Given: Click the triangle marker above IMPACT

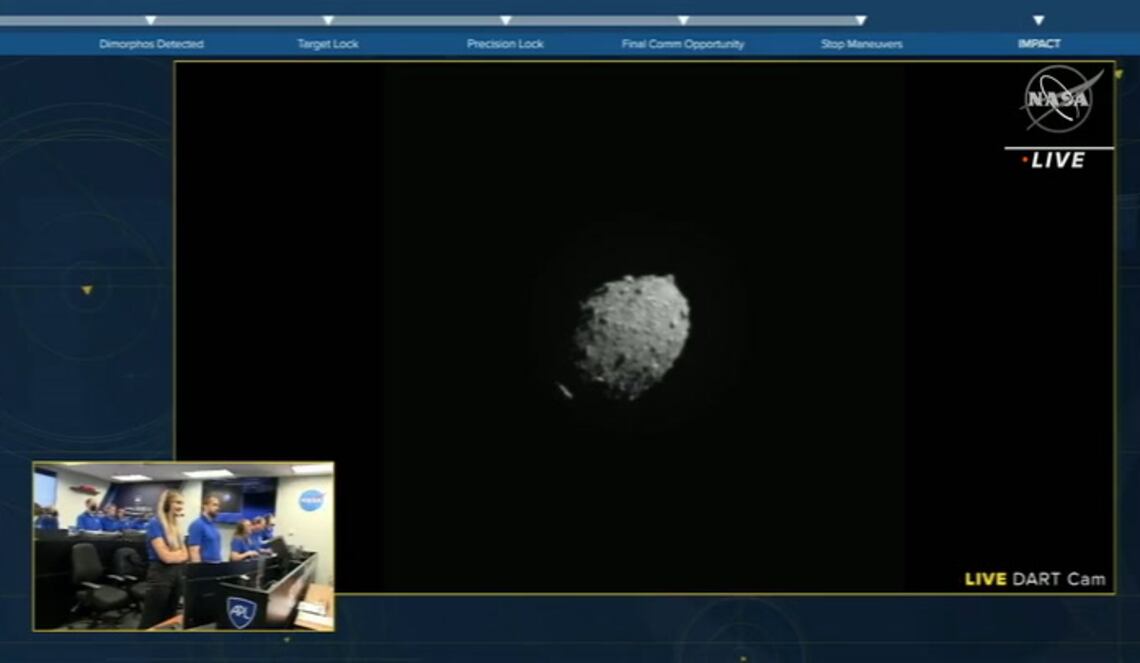Looking at the screenshot, I should click(1038, 20).
